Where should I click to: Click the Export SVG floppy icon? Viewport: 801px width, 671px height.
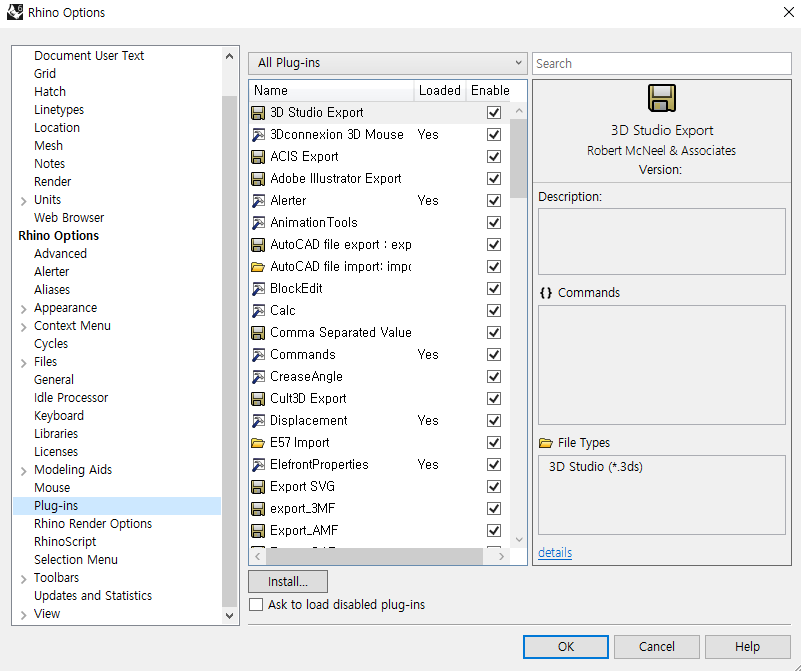(x=258, y=486)
